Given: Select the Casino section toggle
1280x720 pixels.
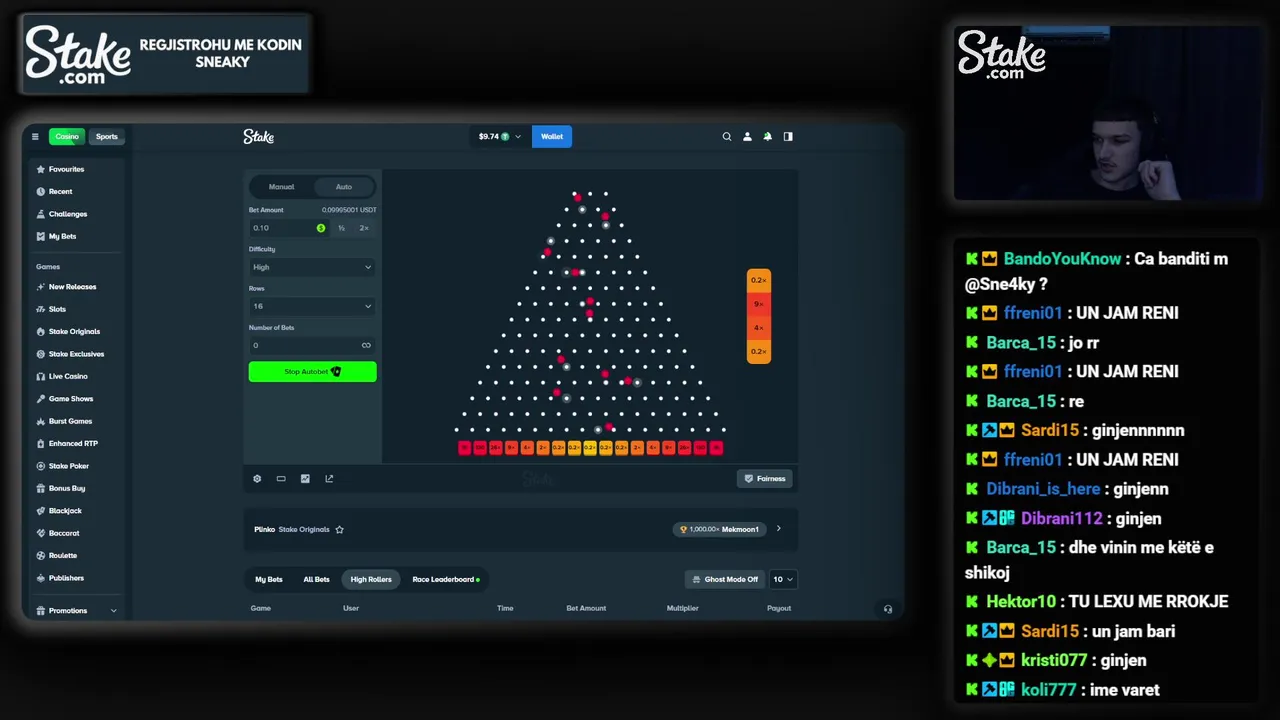Looking at the screenshot, I should 67,136.
